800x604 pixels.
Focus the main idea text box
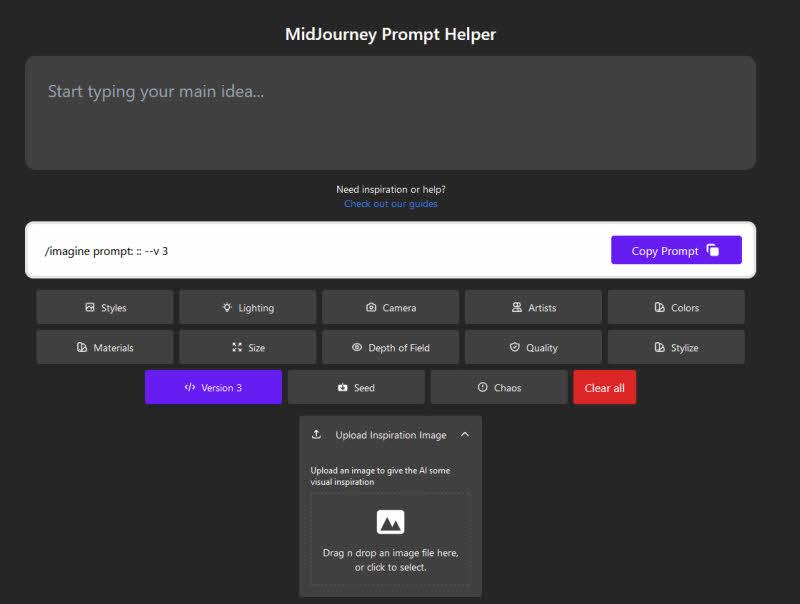click(x=390, y=113)
